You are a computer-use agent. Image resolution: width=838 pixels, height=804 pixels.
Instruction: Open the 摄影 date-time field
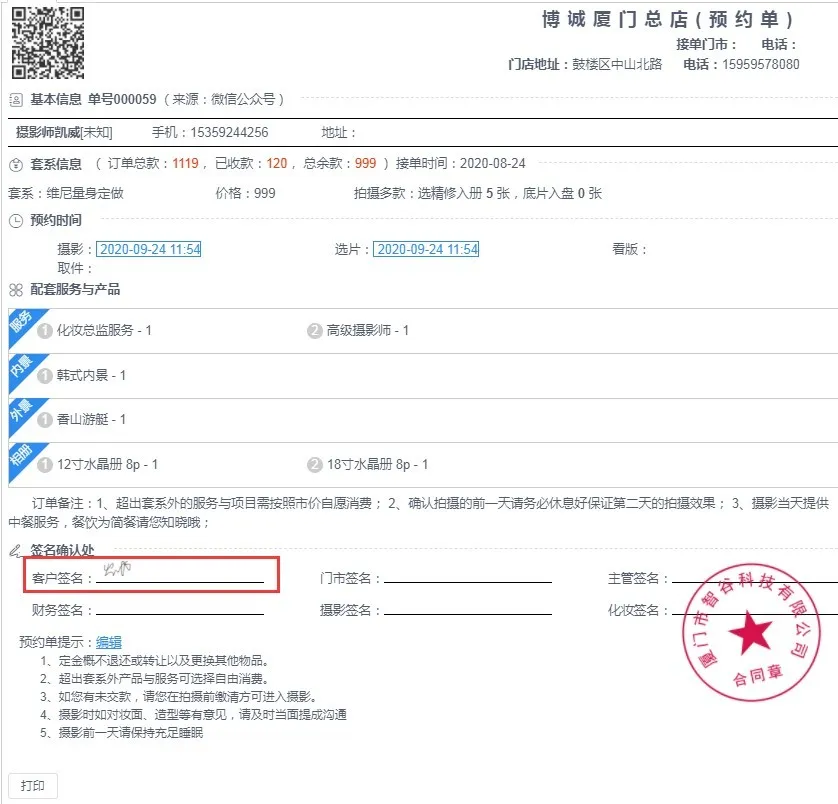[149, 249]
